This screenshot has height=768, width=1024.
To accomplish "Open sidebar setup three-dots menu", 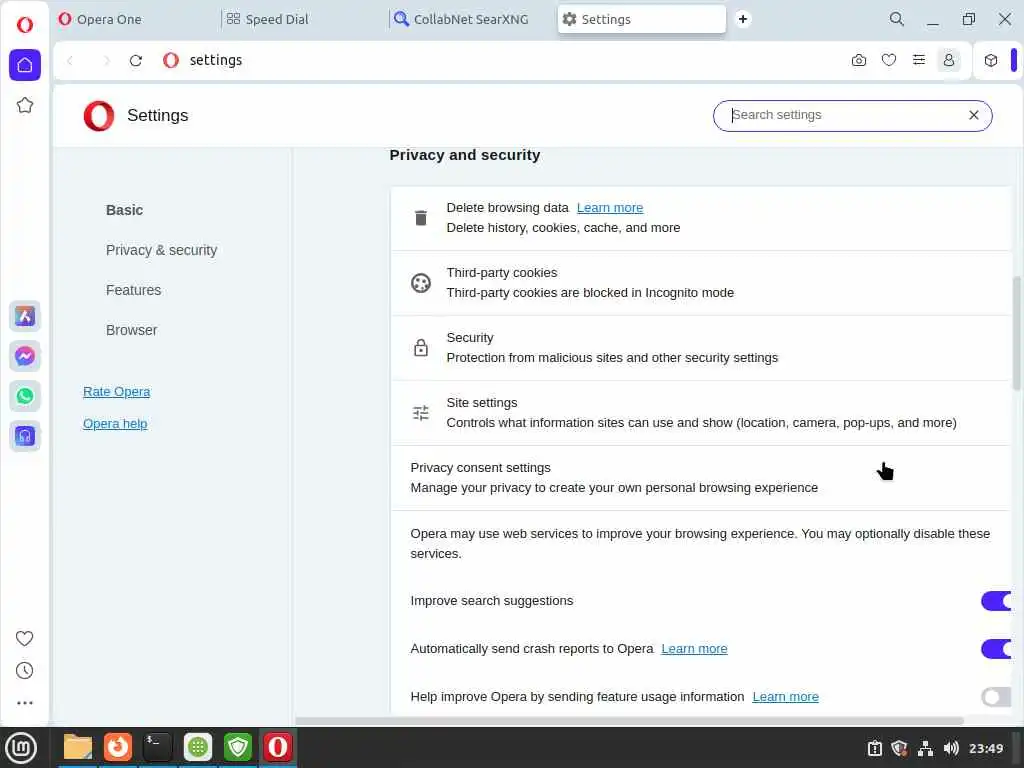I will coord(24,703).
